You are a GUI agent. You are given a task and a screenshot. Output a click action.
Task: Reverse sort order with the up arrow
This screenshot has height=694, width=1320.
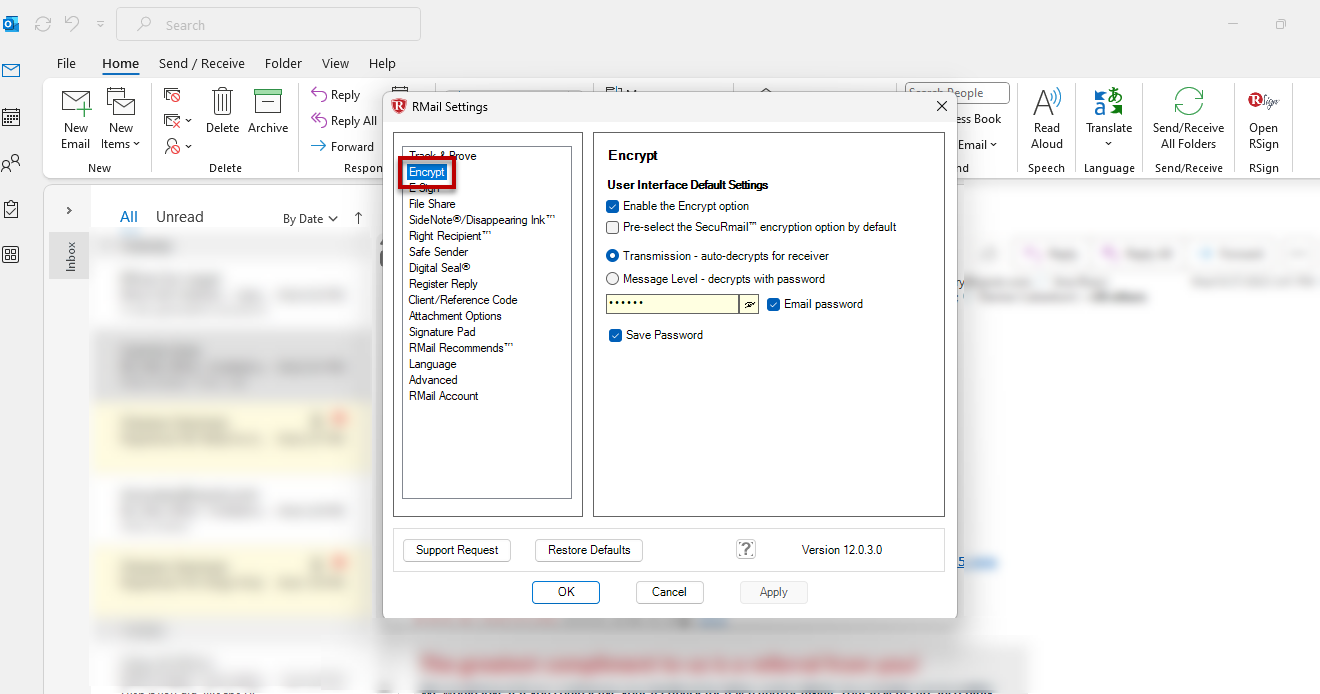(359, 218)
